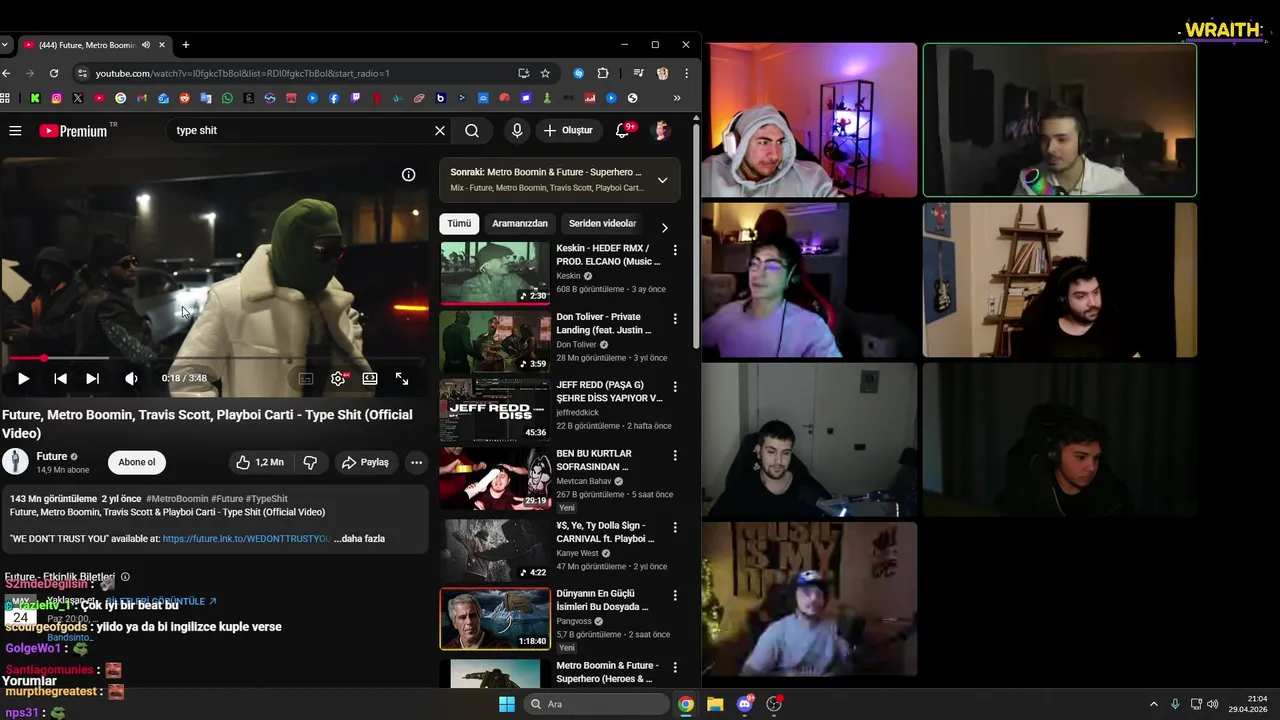Screen dimensions: 1280x720
Task: Switch to theater mode in the player
Action: (x=370, y=379)
